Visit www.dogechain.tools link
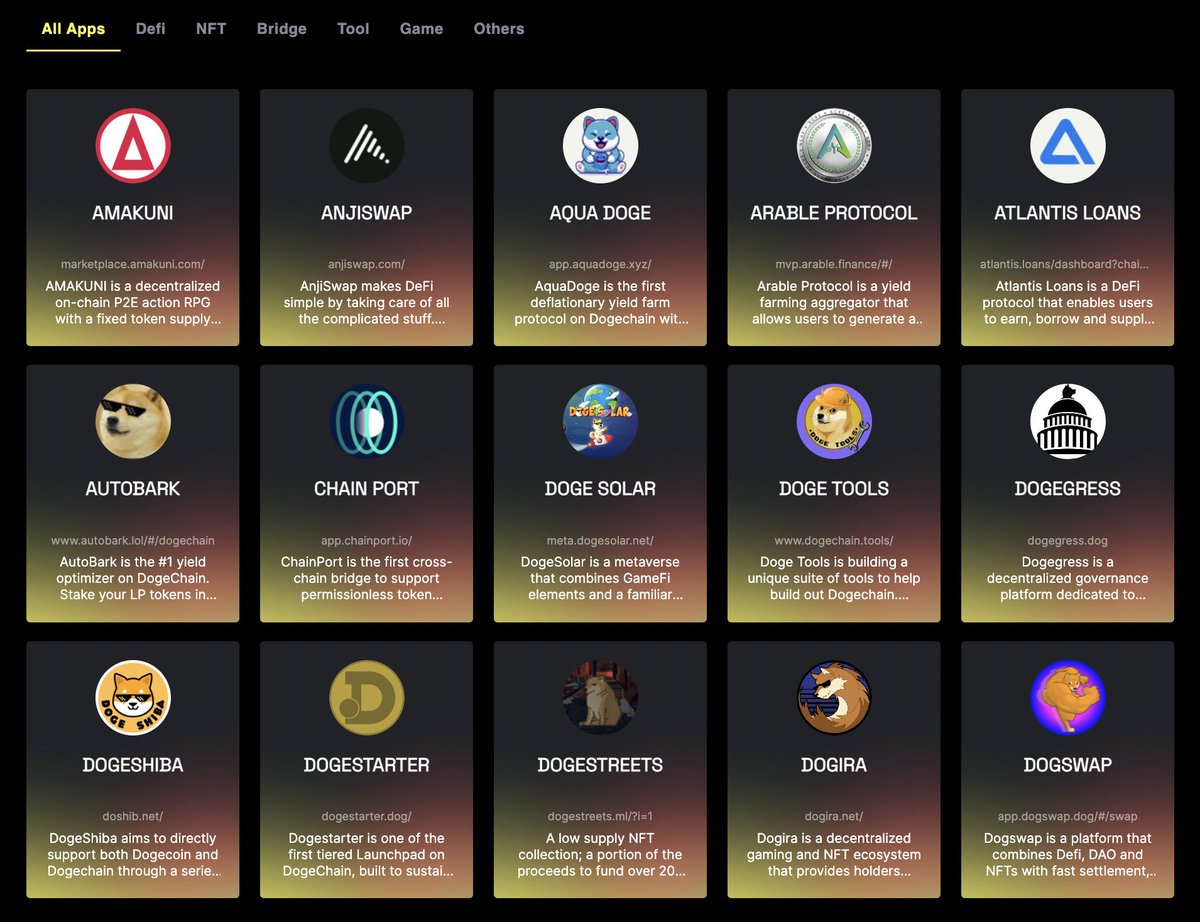 click(x=834, y=541)
